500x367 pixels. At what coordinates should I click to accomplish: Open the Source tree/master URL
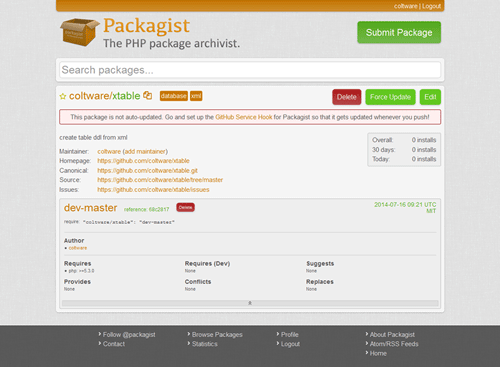point(160,180)
